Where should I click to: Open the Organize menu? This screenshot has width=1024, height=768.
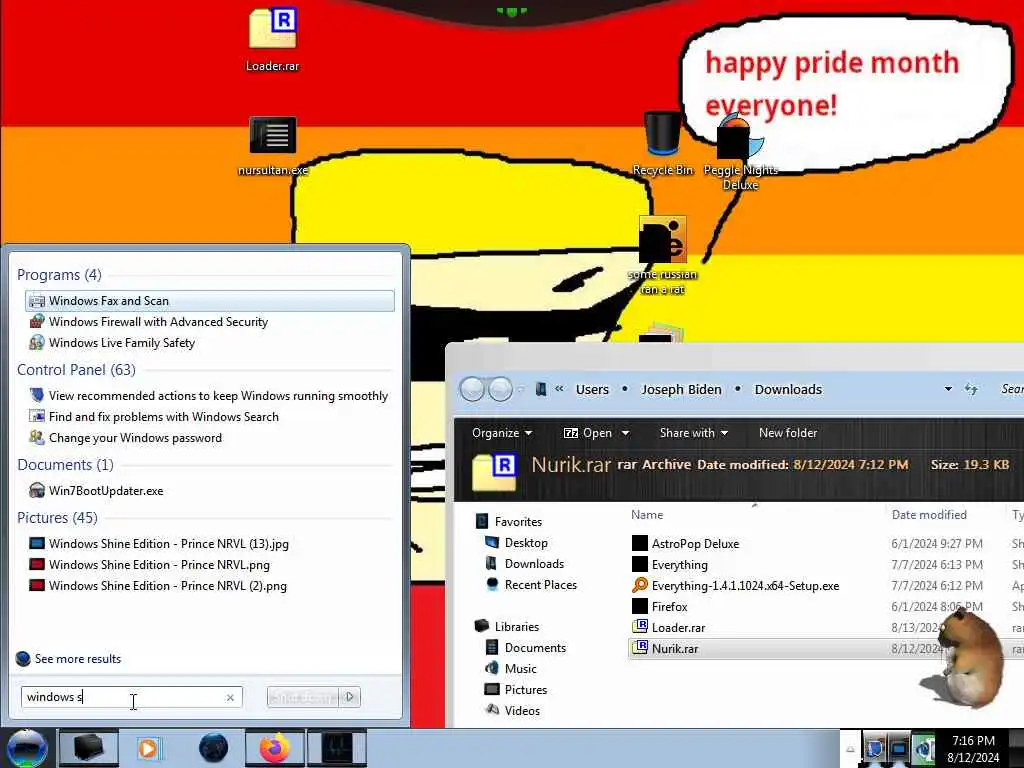pyautogui.click(x=502, y=432)
